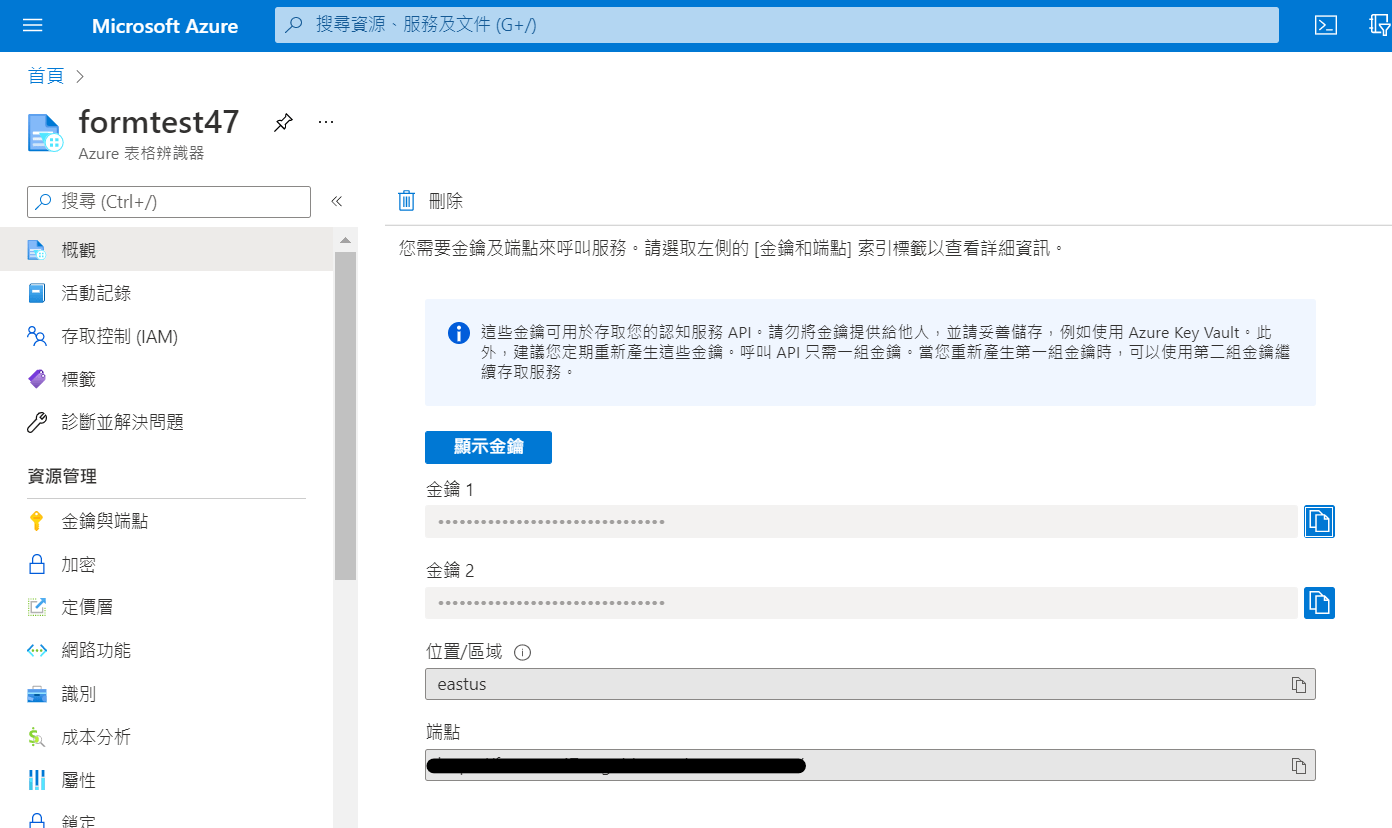This screenshot has width=1392, height=828.
Task: Copy the eastus location value
Action: pos(1298,685)
